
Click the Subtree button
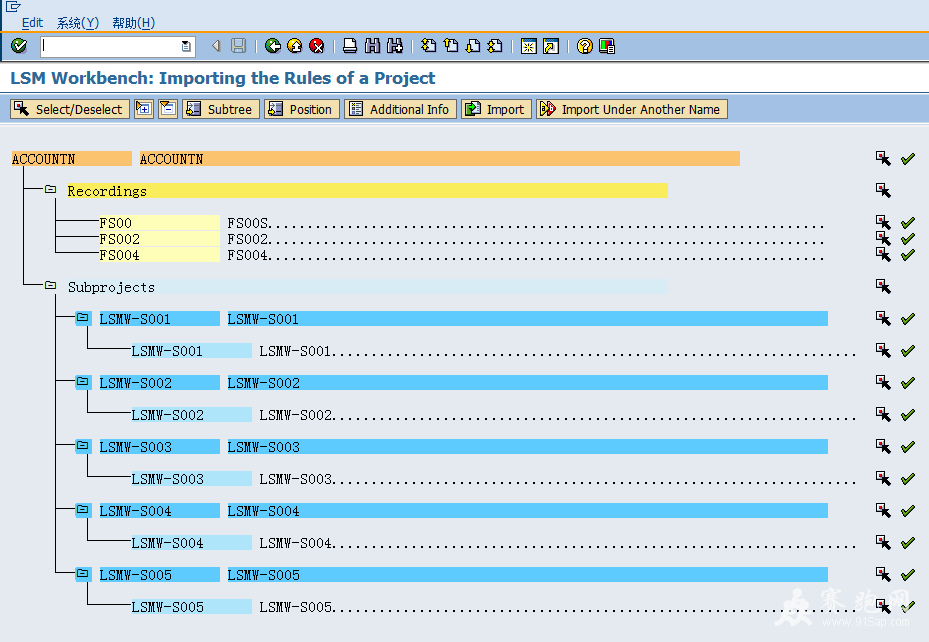coord(220,109)
